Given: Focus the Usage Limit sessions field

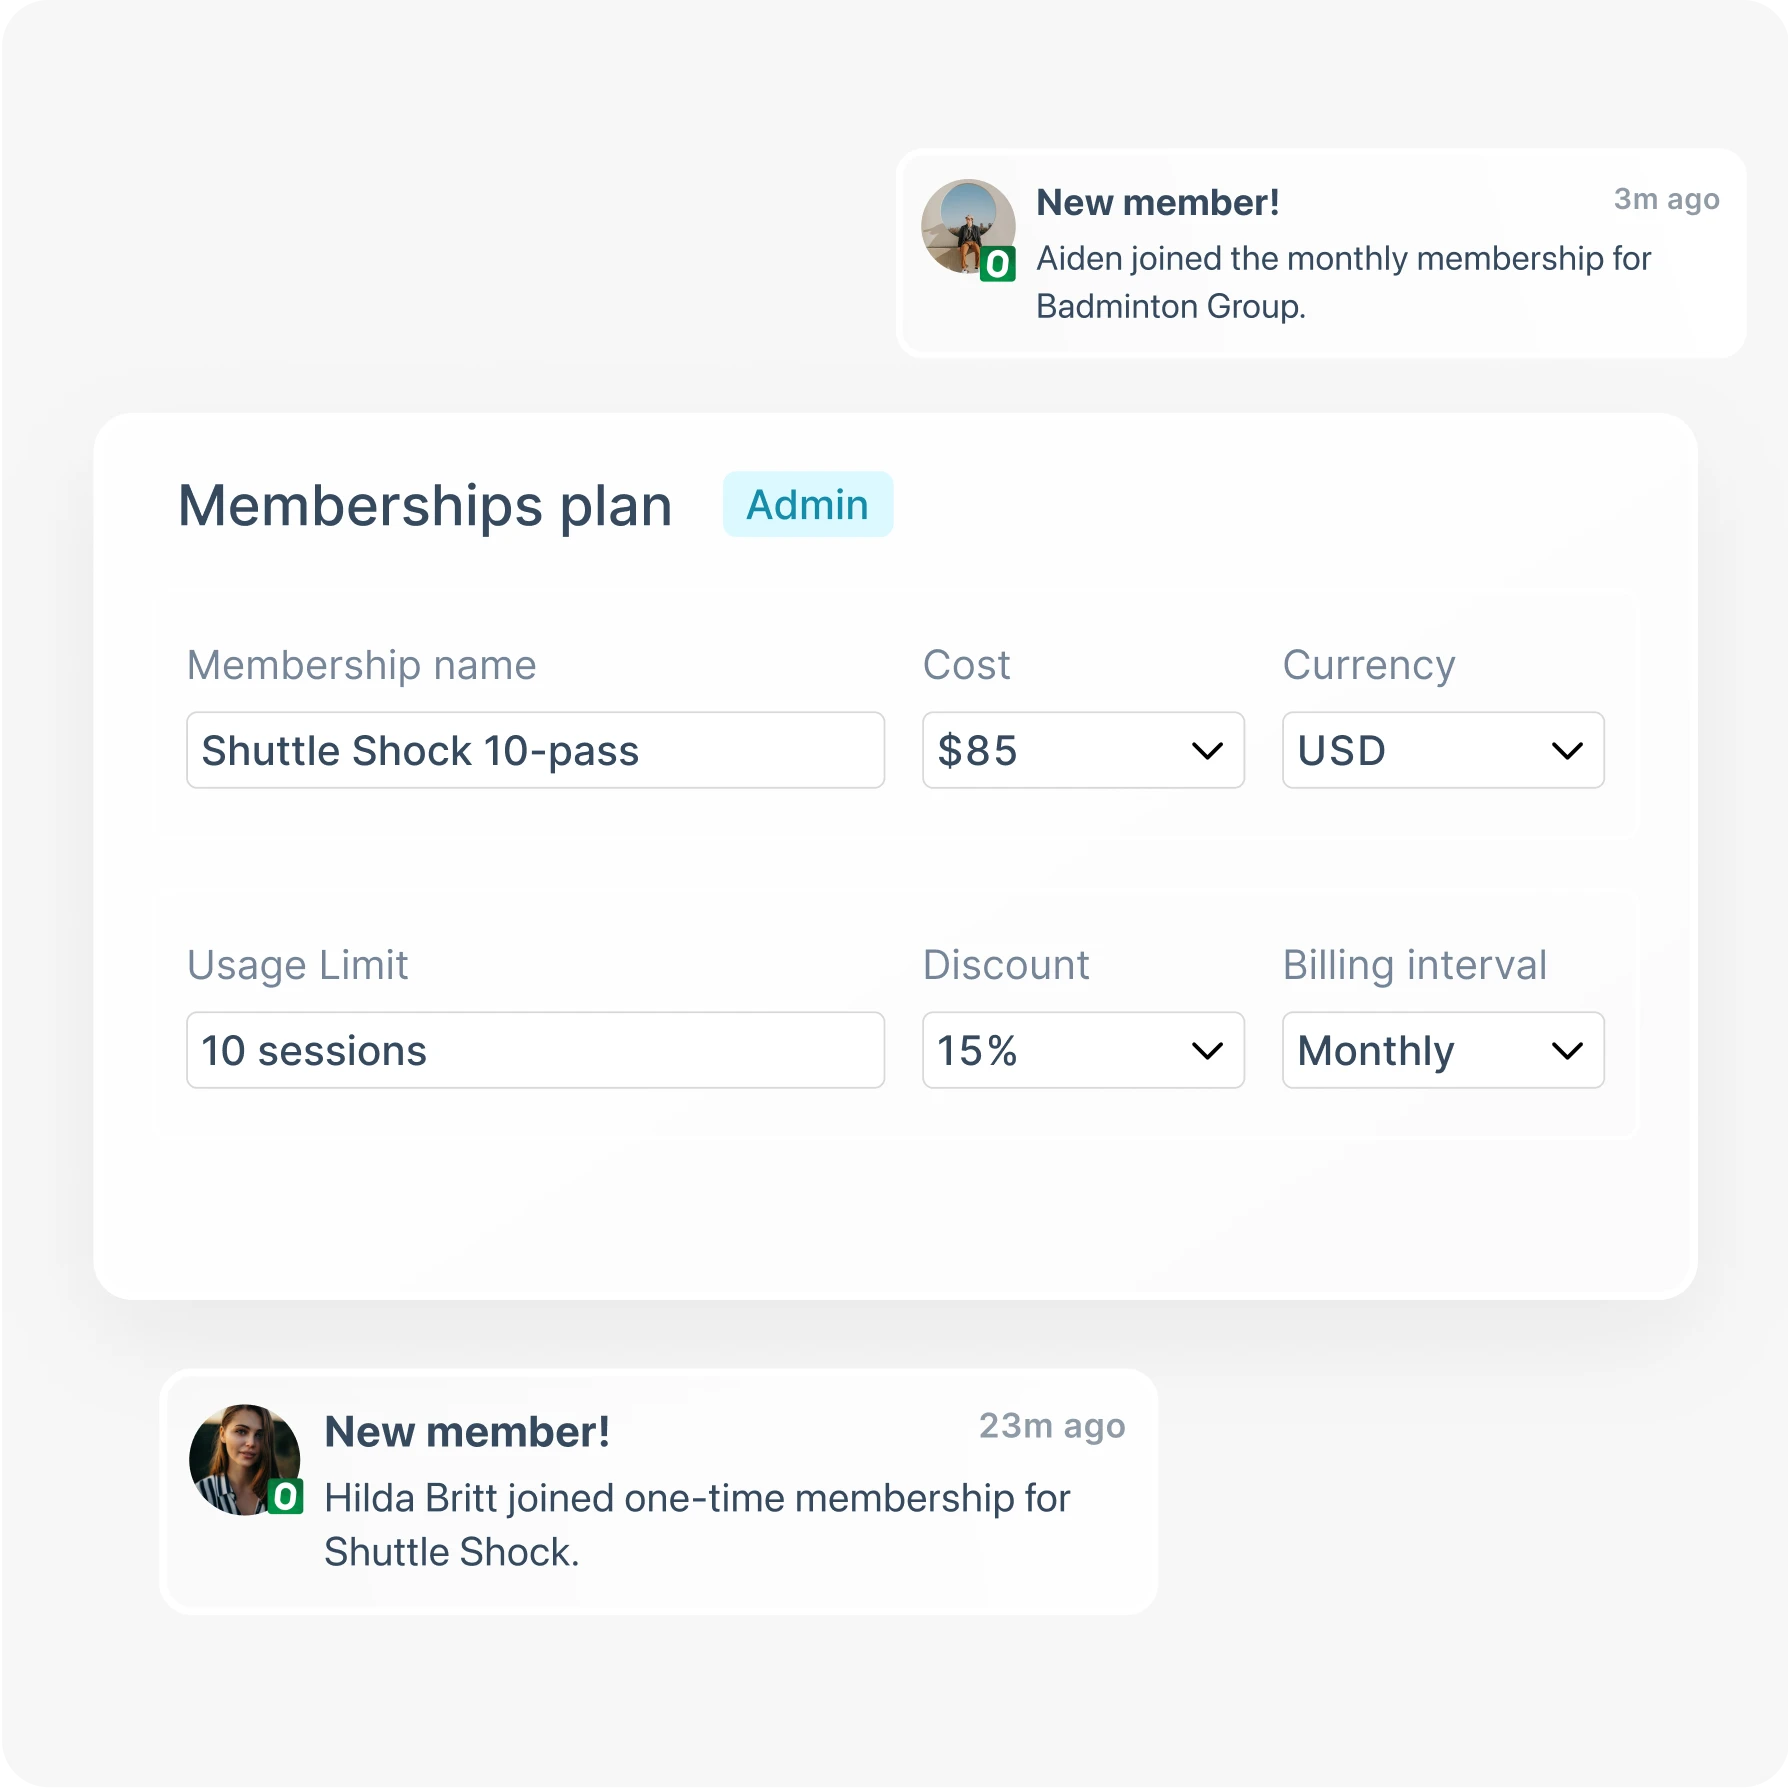Looking at the screenshot, I should (535, 1050).
